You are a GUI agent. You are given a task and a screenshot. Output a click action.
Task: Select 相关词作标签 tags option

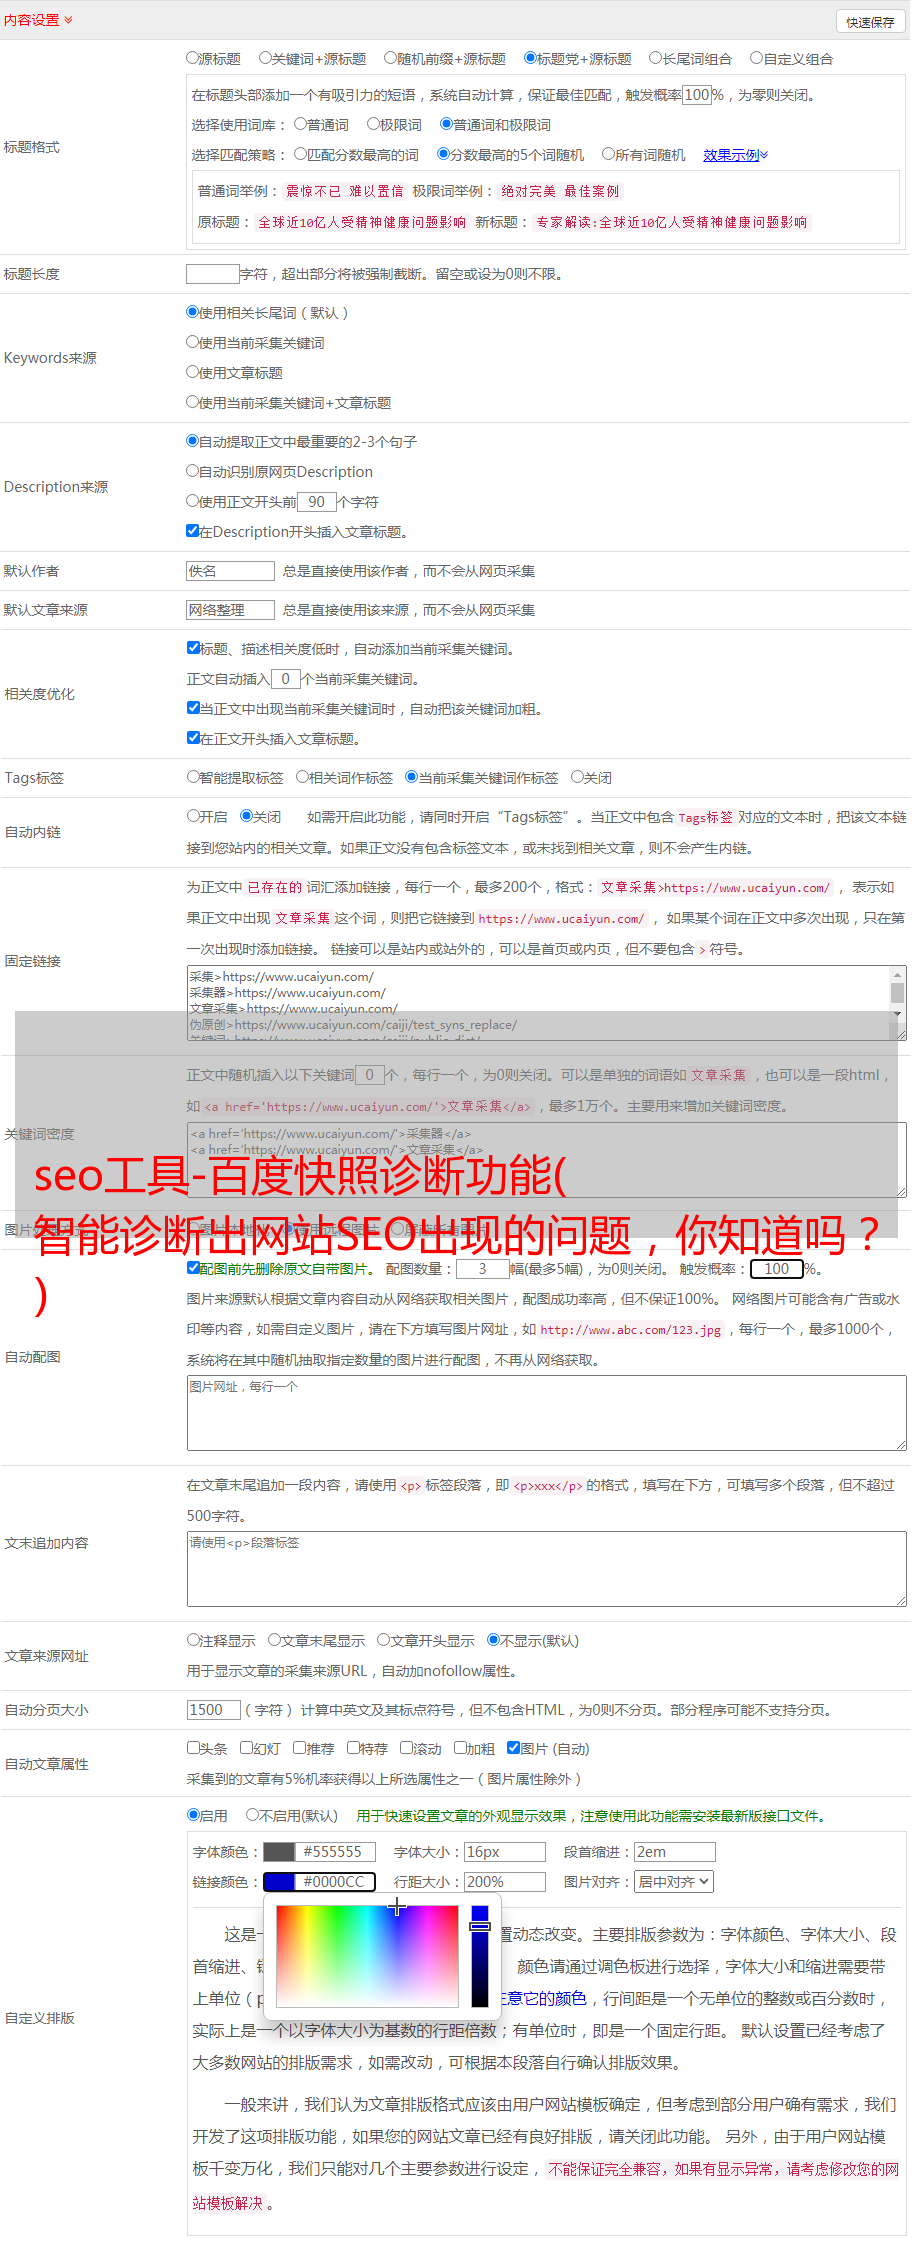302,777
